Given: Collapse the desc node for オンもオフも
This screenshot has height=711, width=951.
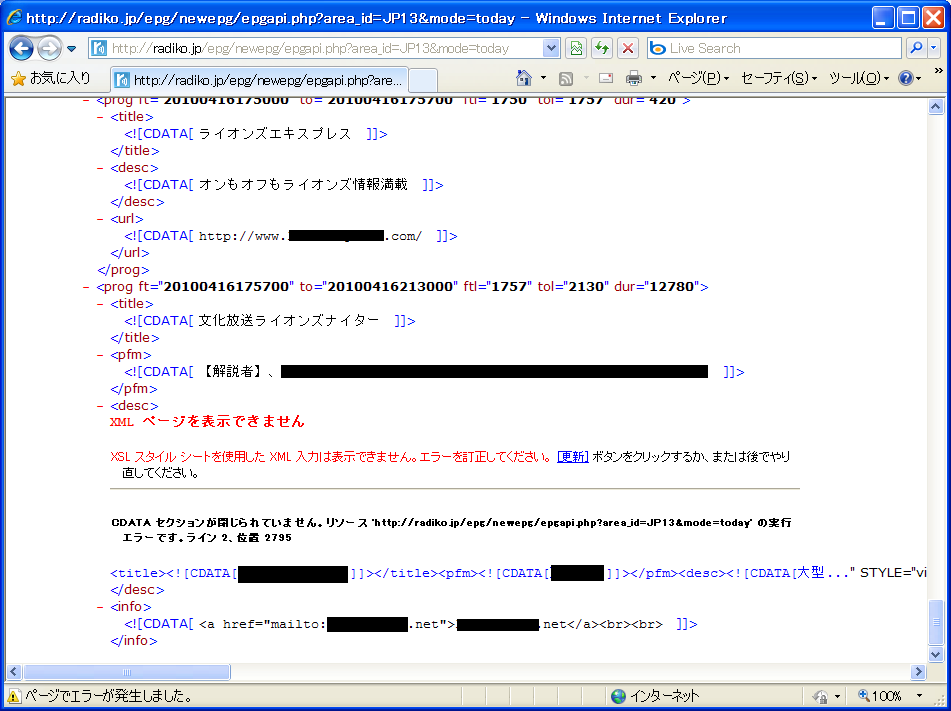Looking at the screenshot, I should point(100,168).
